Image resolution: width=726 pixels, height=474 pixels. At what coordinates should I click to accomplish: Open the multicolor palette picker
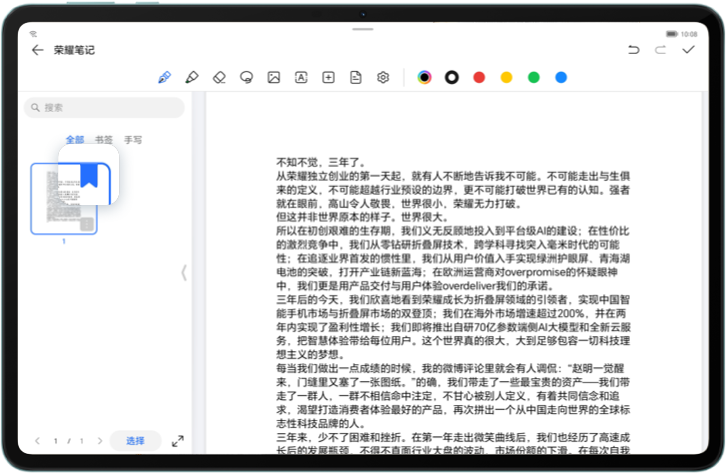pos(424,77)
